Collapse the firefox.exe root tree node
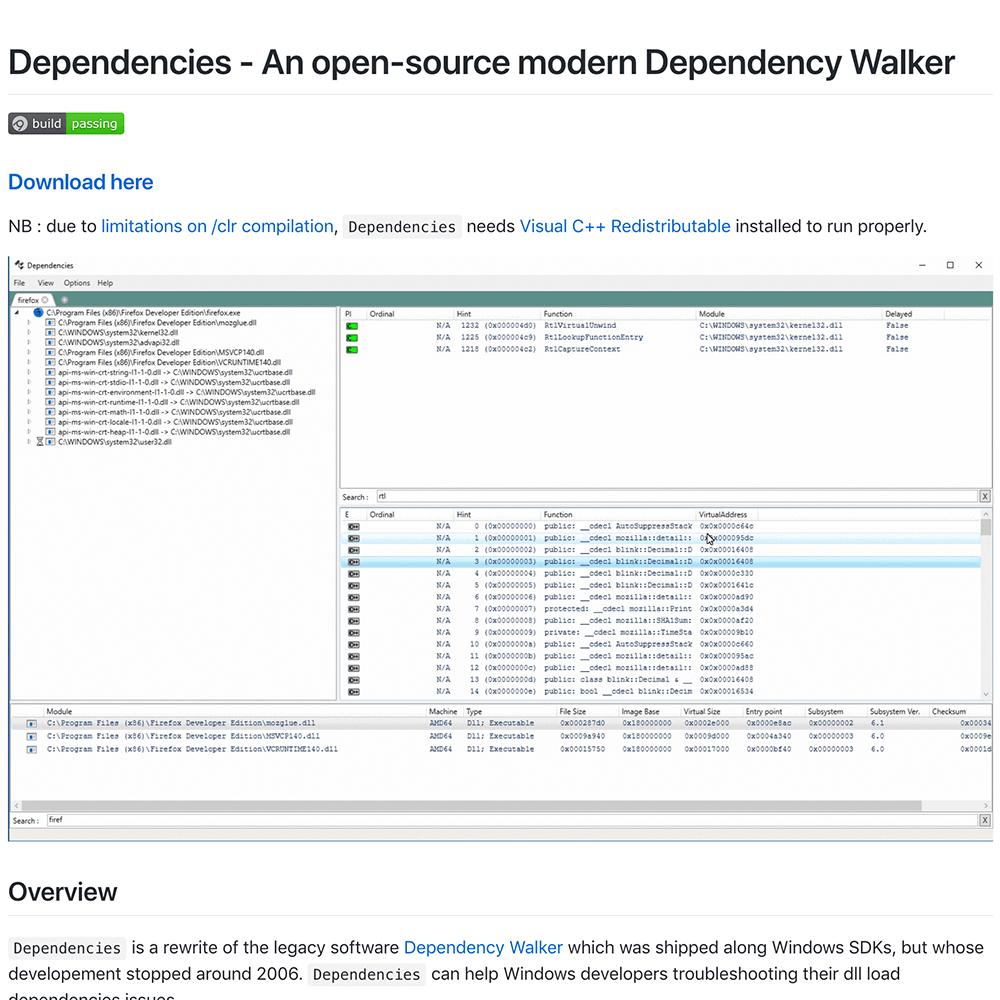The image size is (1000, 1000). (17, 312)
